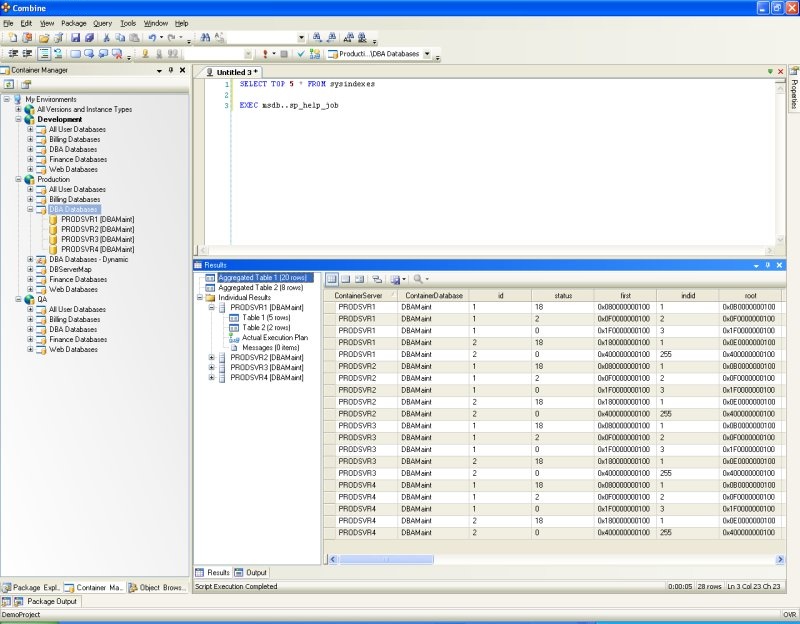Expand the PRODSVR2 [DBAMaint] results node

pyautogui.click(x=211, y=357)
